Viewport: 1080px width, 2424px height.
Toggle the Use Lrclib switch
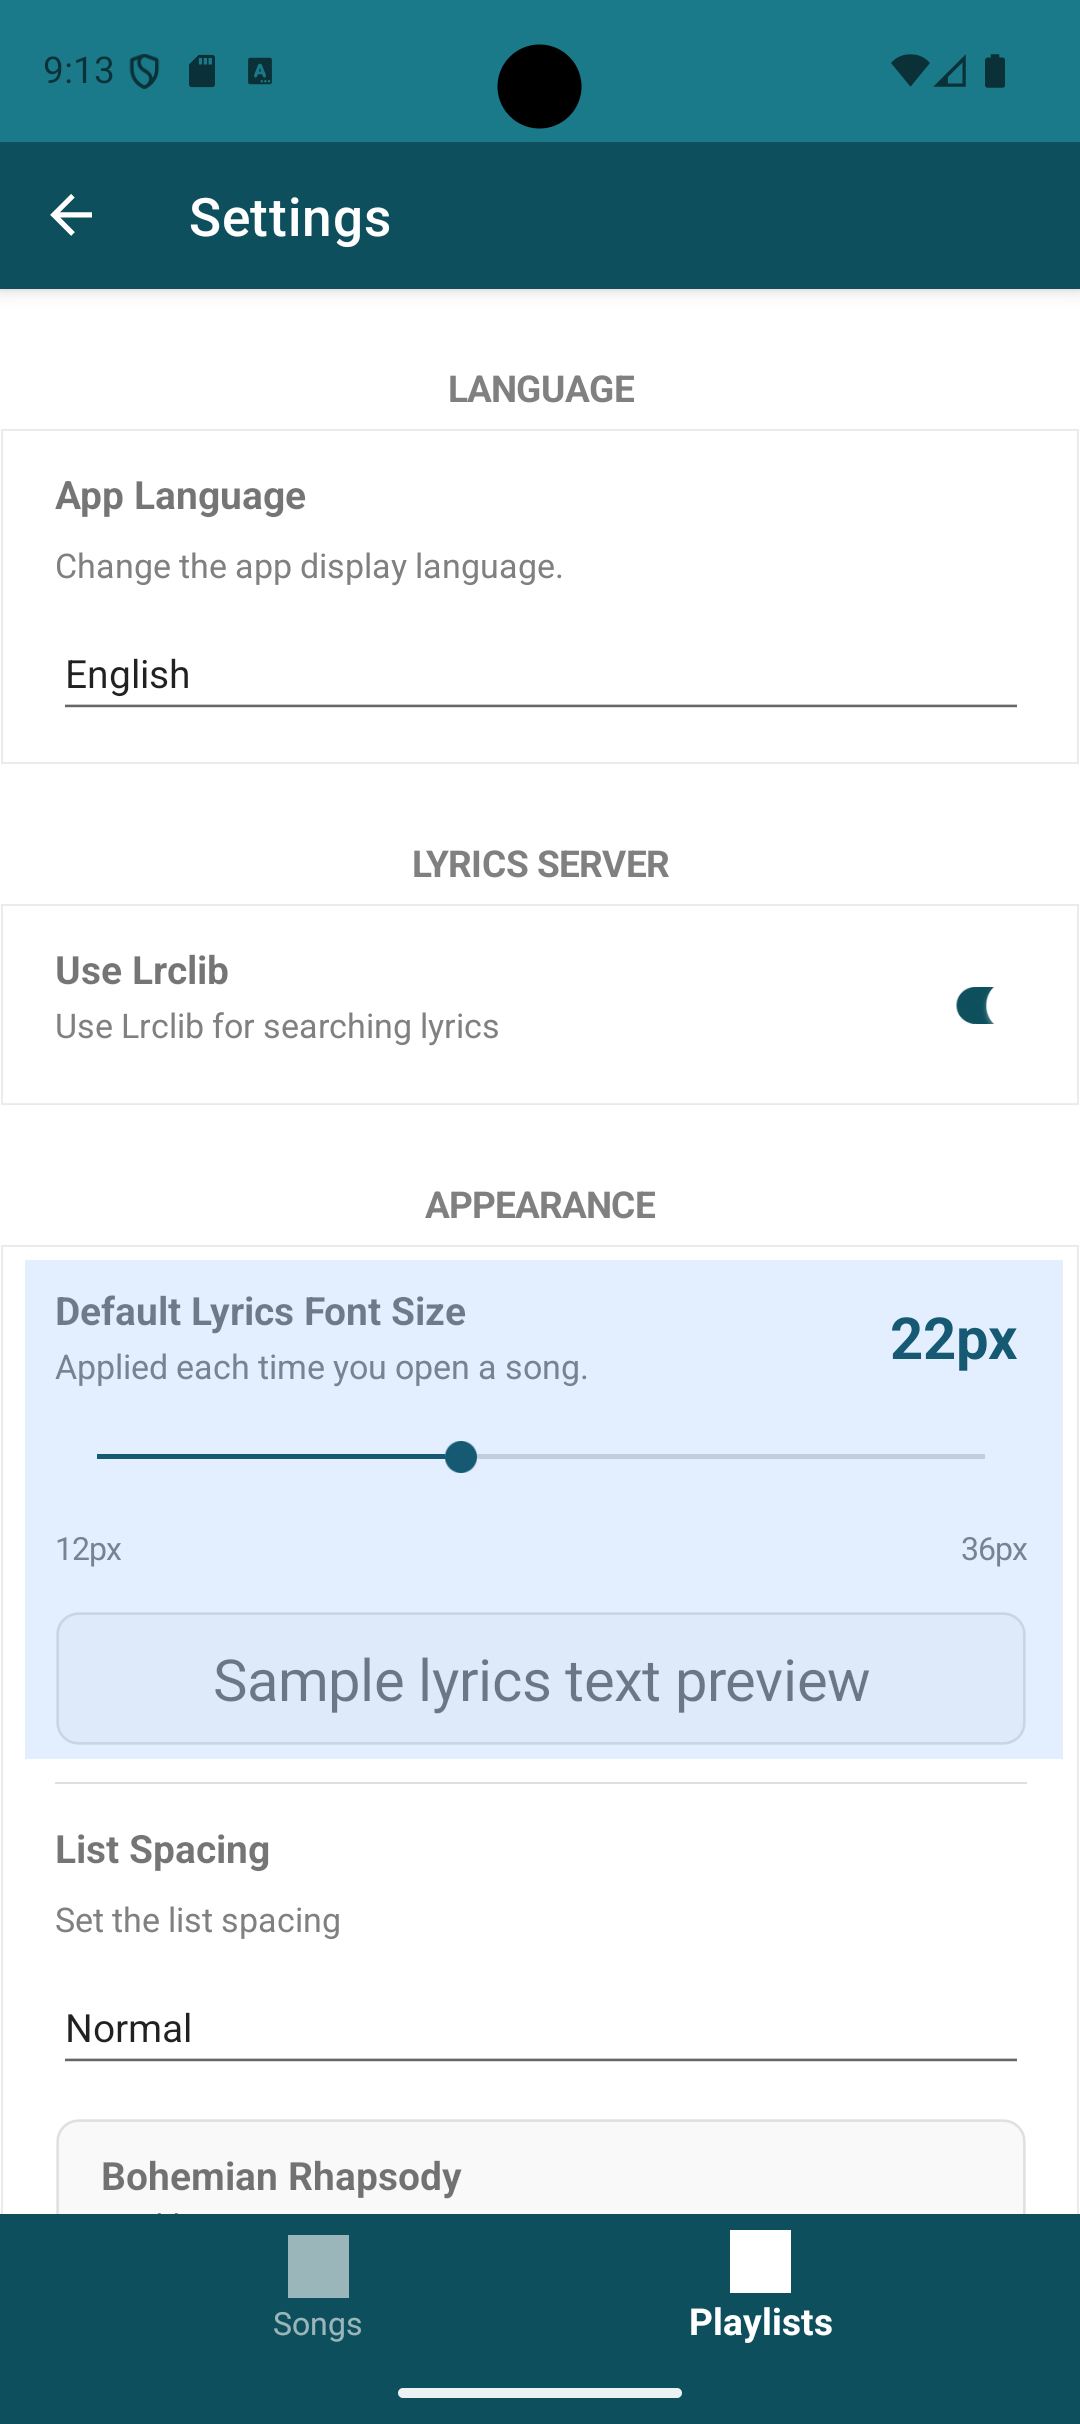point(977,1005)
